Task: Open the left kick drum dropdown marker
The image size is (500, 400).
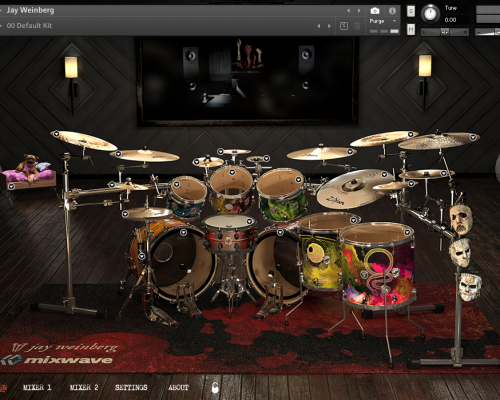Action: [183, 232]
